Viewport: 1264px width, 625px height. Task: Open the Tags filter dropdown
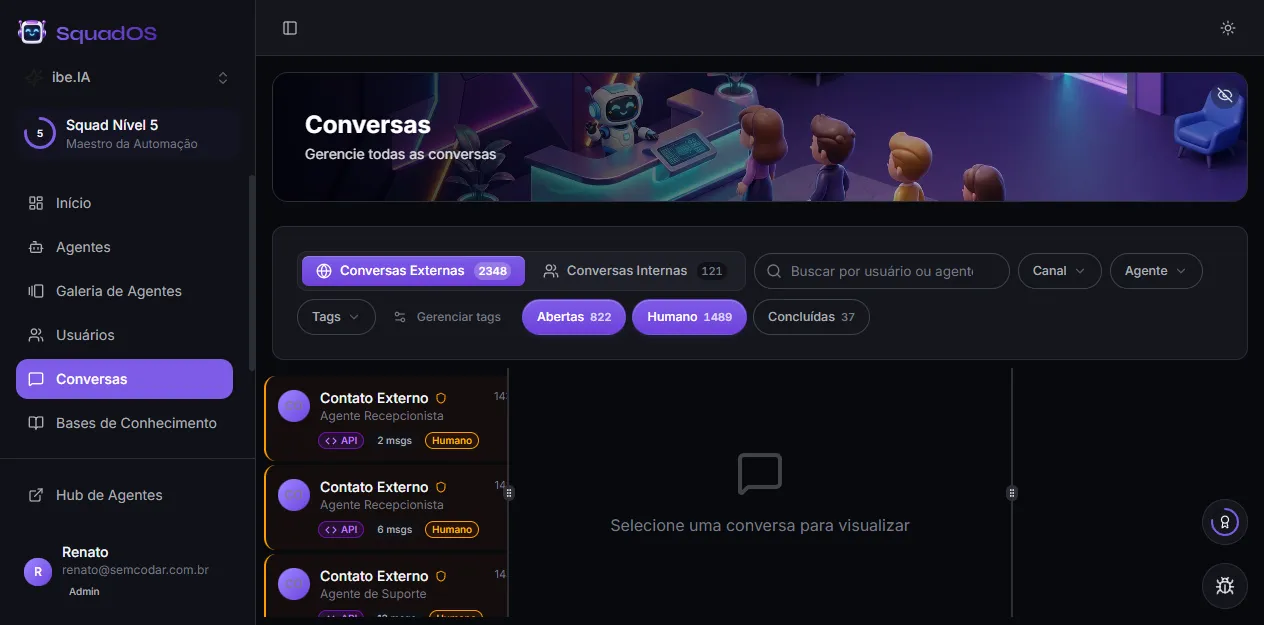pos(336,317)
